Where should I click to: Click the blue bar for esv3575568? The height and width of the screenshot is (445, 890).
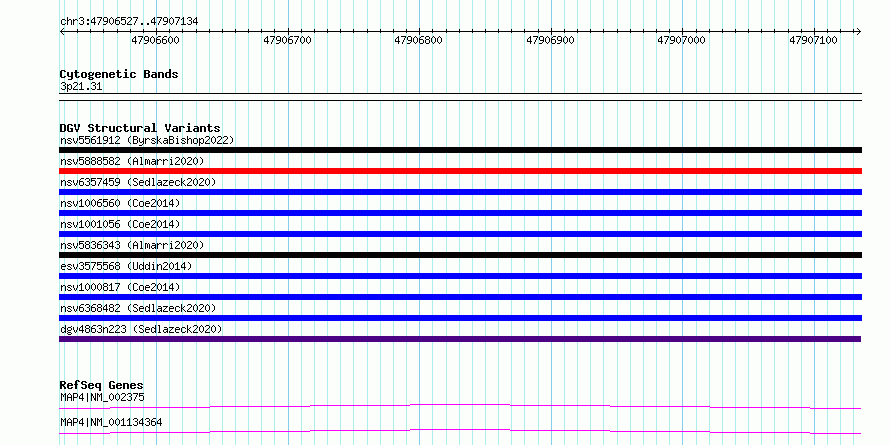pos(460,276)
